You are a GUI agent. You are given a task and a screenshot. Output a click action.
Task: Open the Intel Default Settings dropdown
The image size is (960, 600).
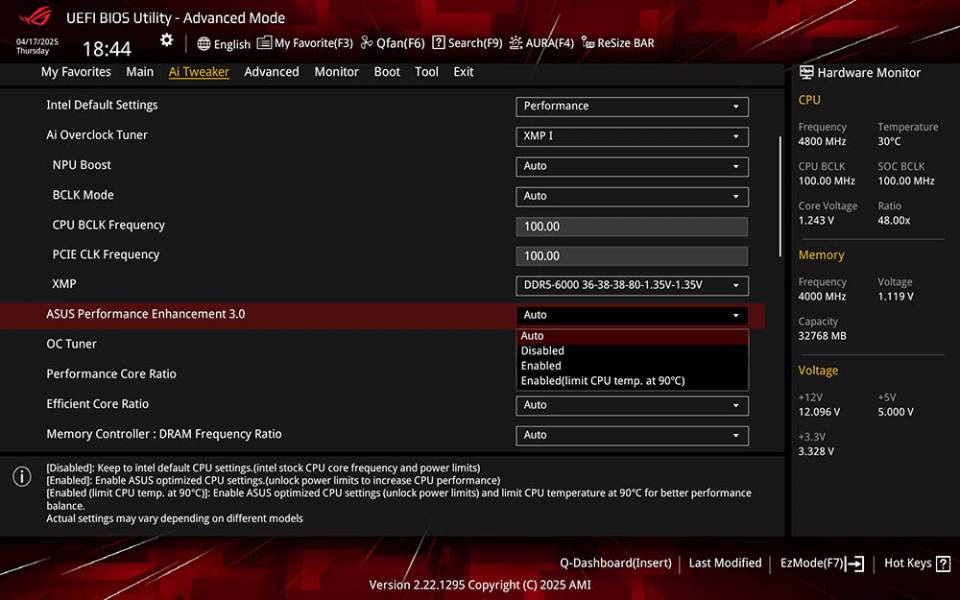click(x=632, y=107)
